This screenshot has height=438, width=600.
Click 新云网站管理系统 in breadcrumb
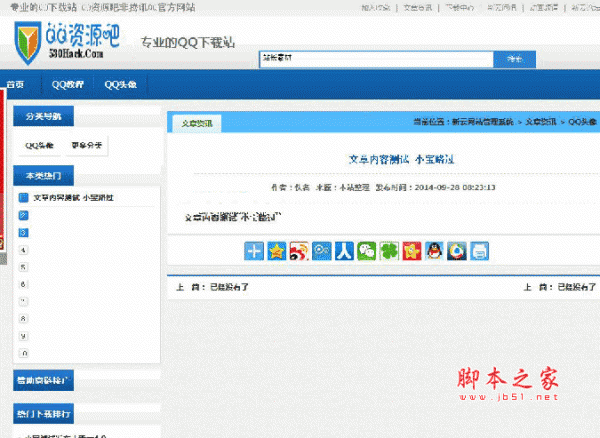[483, 122]
